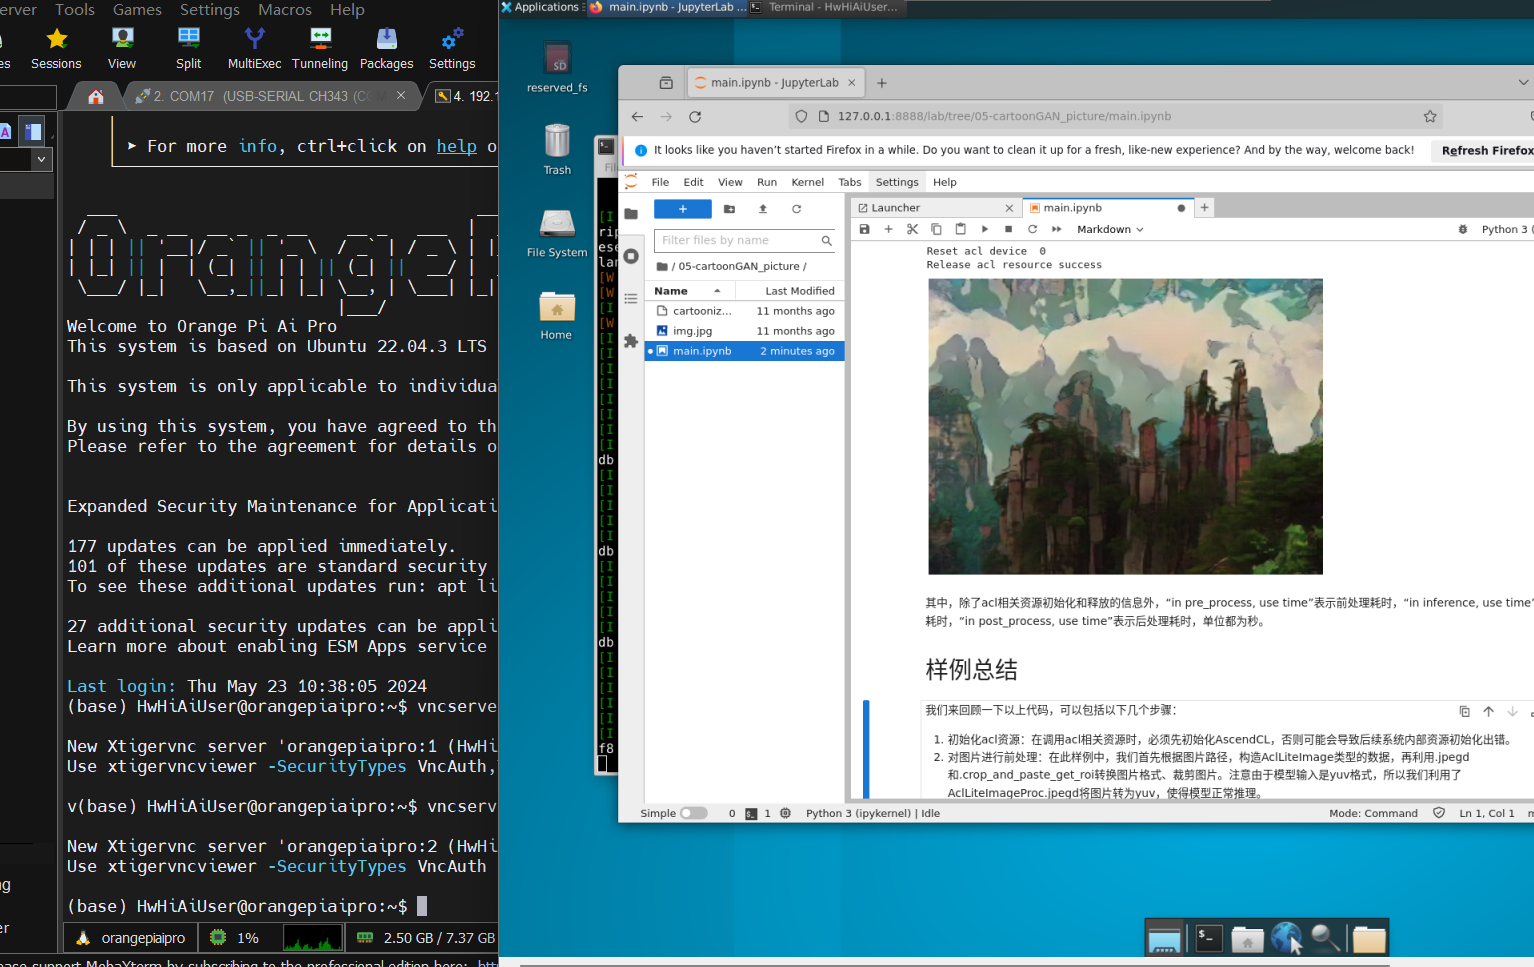Run the selected cell with the play icon

click(984, 229)
